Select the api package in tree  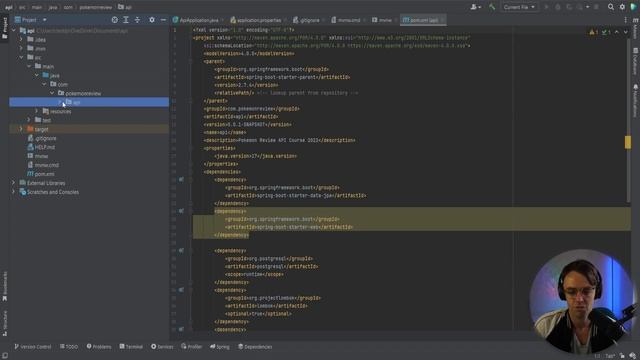pyautogui.click(x=89, y=102)
